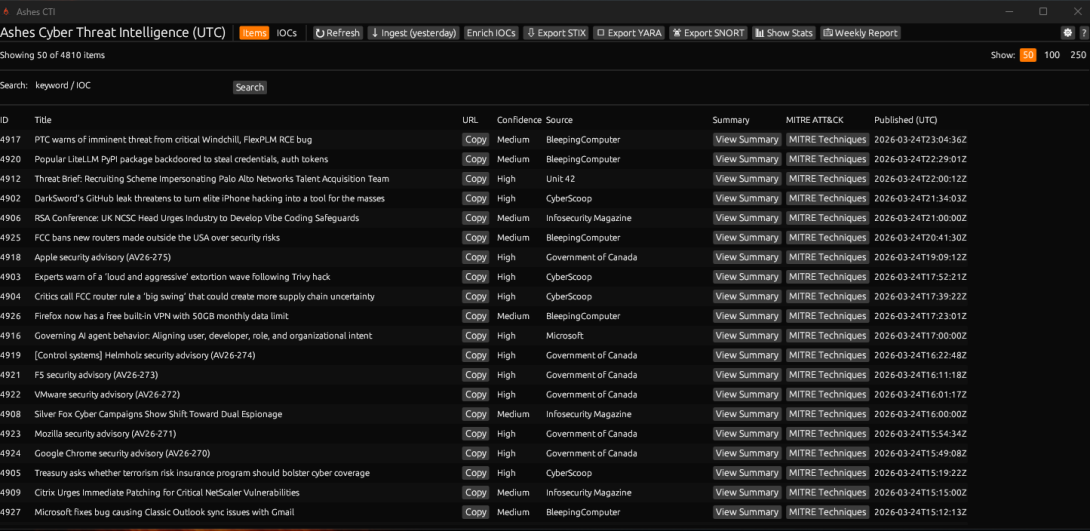The width and height of the screenshot is (1090, 531).
Task: Click the Ashes CTI flame app icon
Action: 6,11
